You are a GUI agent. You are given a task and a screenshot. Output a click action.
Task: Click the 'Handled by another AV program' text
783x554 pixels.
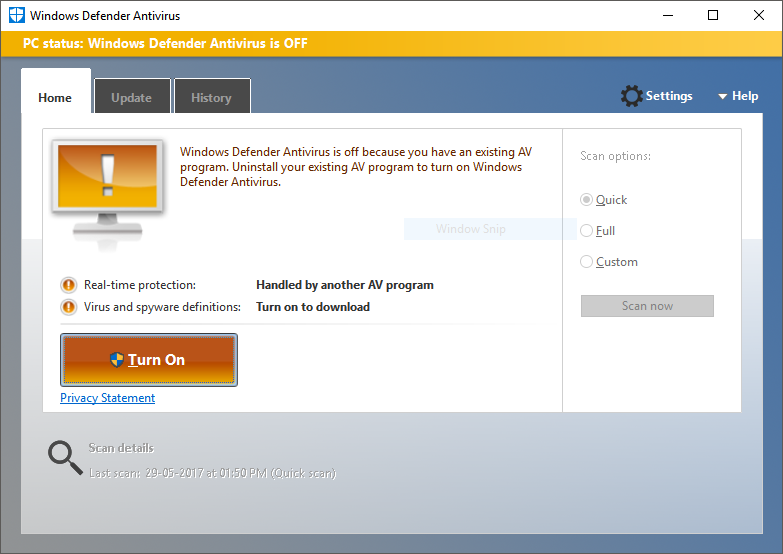click(345, 285)
